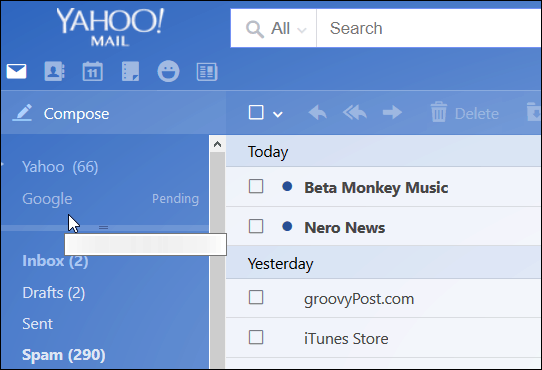Click the search magnifier icon
The width and height of the screenshot is (542, 370).
coord(255,29)
